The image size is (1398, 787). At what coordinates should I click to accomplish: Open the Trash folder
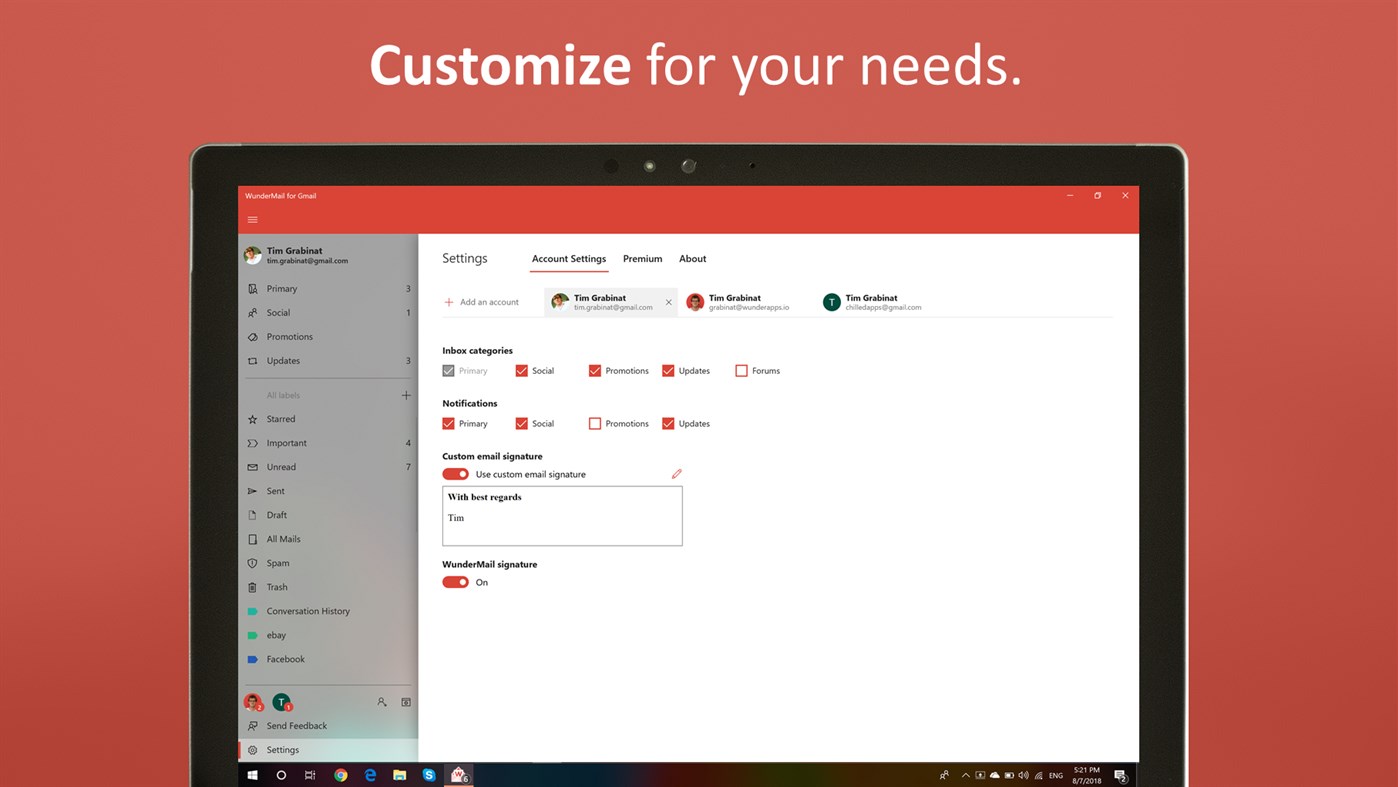click(276, 586)
